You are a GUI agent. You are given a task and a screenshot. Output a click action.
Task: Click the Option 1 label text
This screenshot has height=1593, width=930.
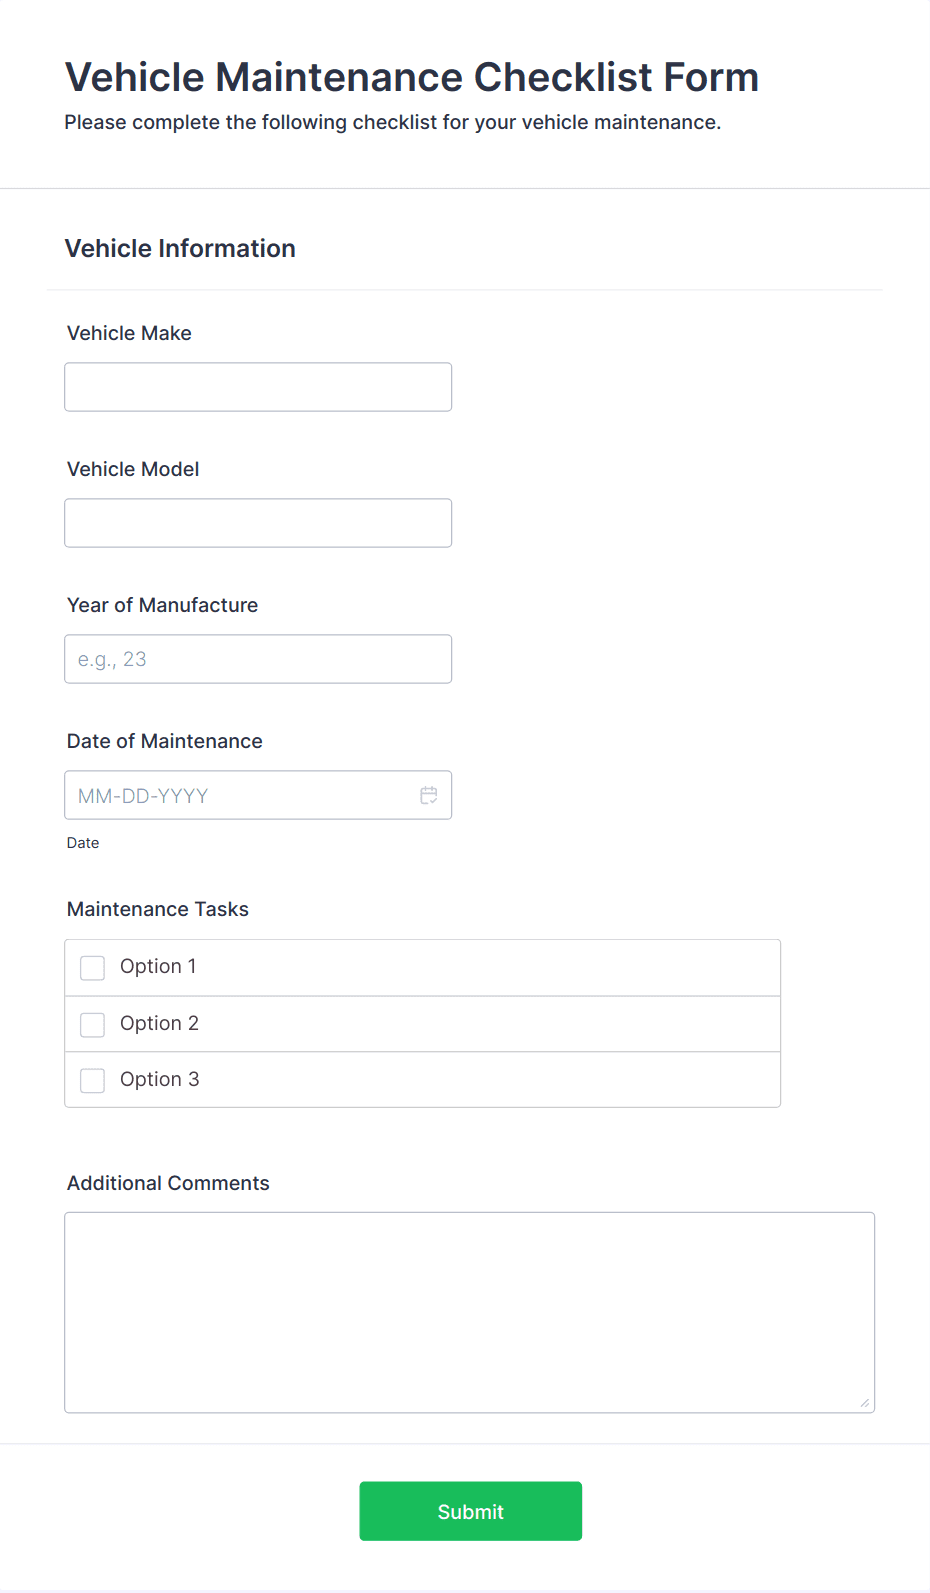point(157,967)
